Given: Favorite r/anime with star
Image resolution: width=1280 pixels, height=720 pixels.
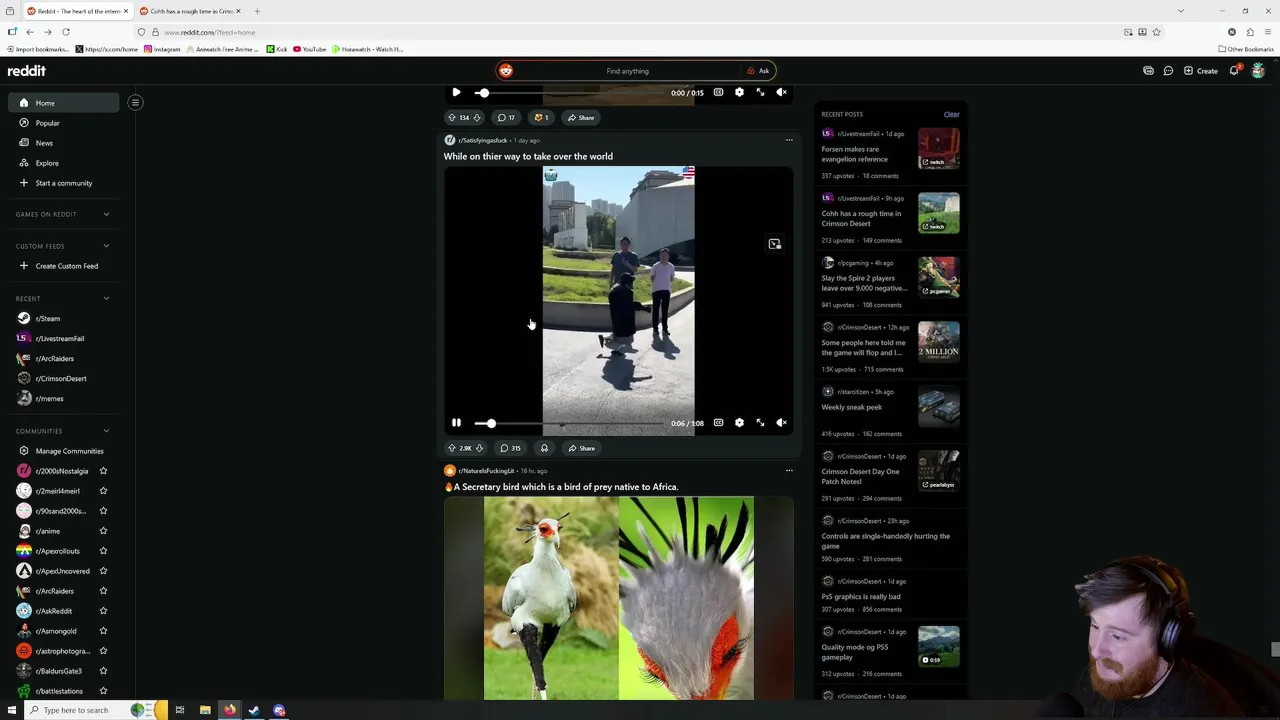Looking at the screenshot, I should 103,531.
